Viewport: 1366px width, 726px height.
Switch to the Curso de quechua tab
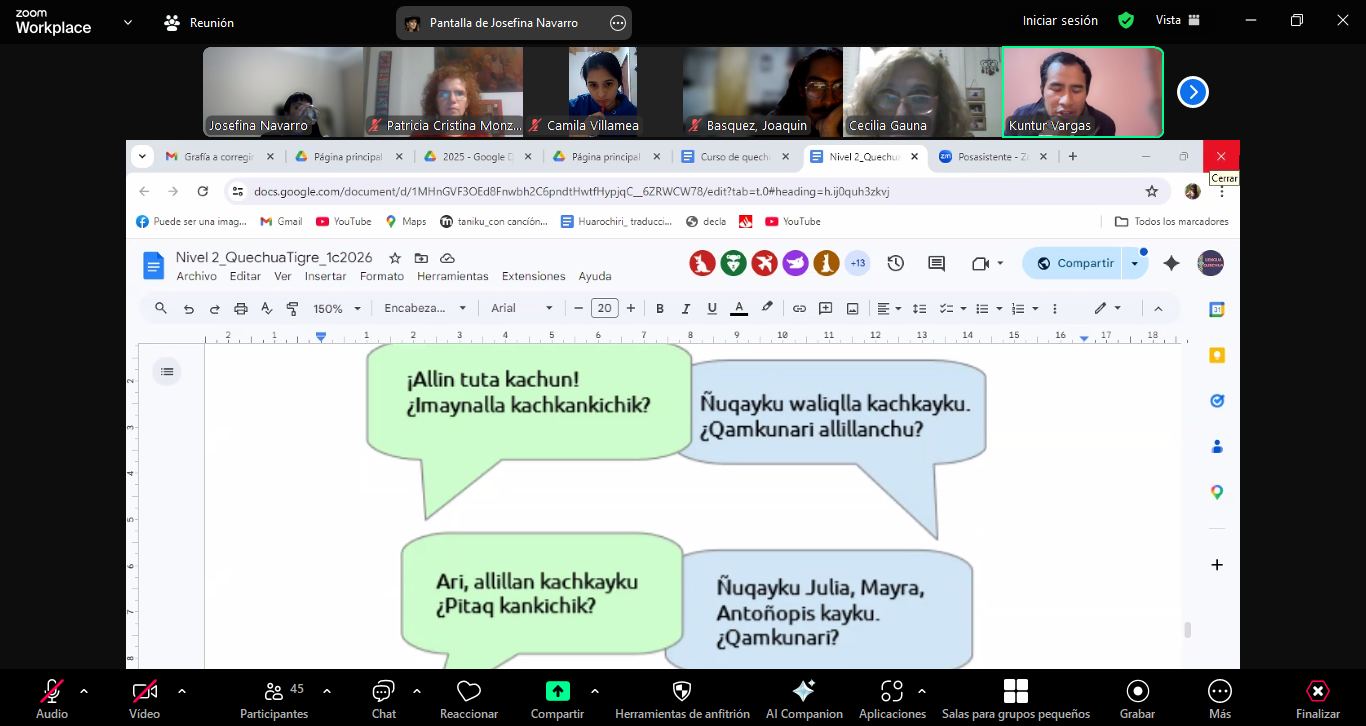(734, 157)
